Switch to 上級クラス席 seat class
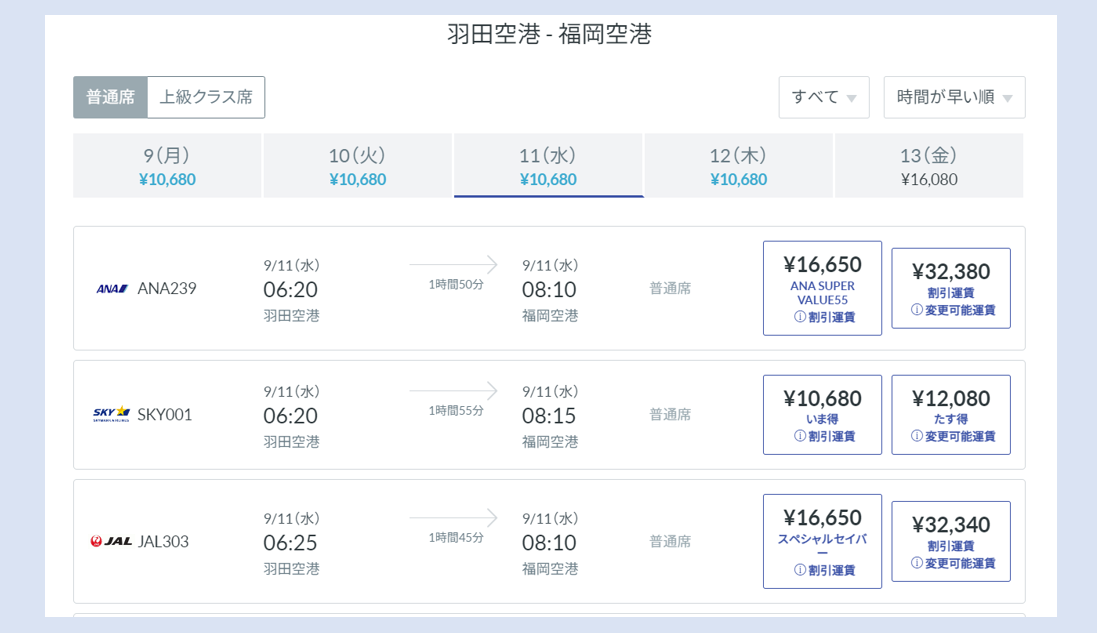This screenshot has height=633, width=1097. tap(206, 97)
